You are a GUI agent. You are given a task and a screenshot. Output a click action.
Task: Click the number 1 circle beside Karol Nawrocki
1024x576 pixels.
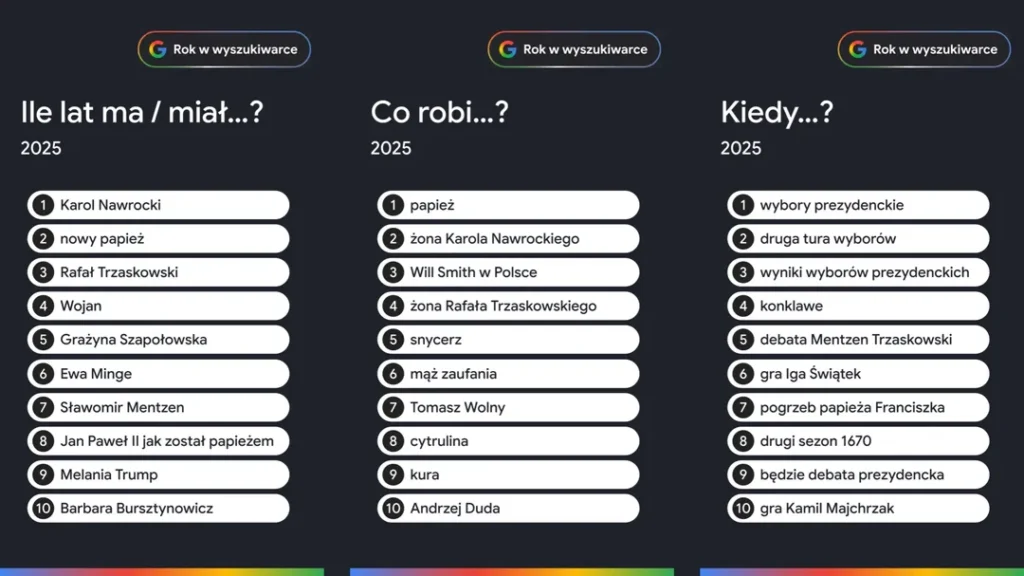(42, 205)
